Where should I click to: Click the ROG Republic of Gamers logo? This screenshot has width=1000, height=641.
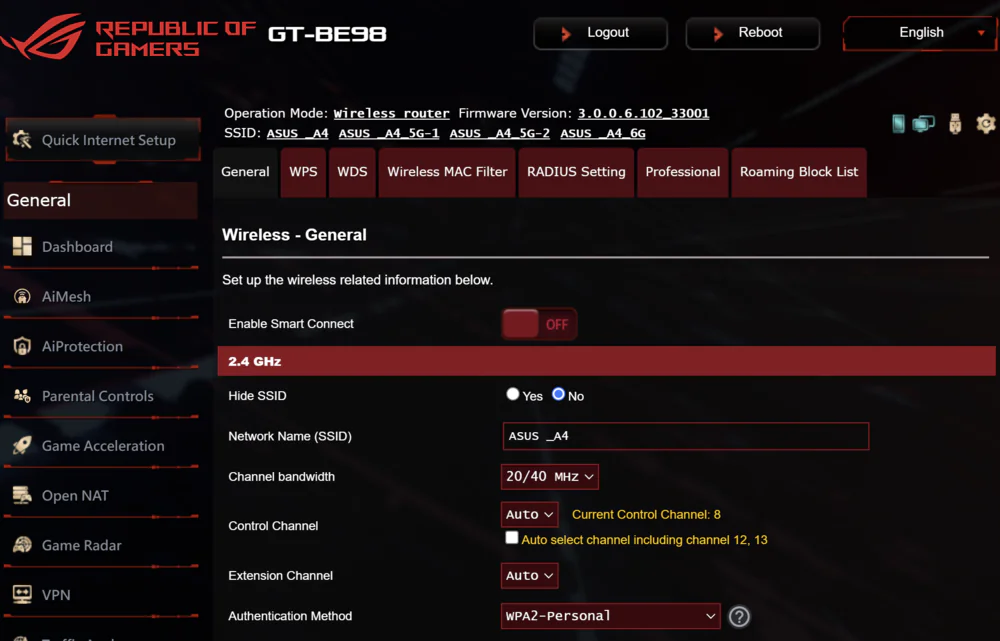[128, 36]
